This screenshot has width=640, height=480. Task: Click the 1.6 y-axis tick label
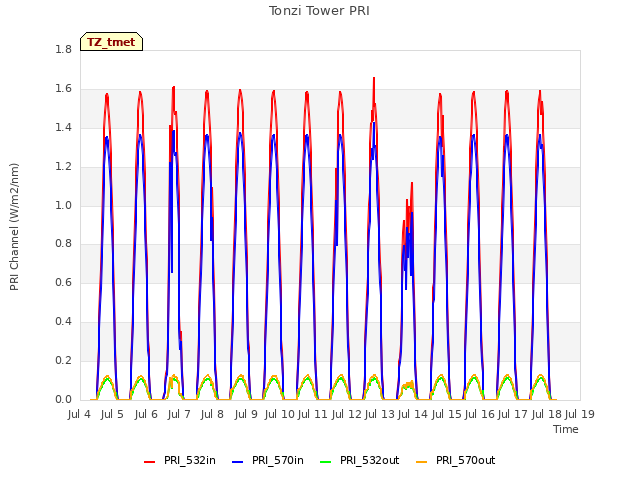tap(64, 89)
